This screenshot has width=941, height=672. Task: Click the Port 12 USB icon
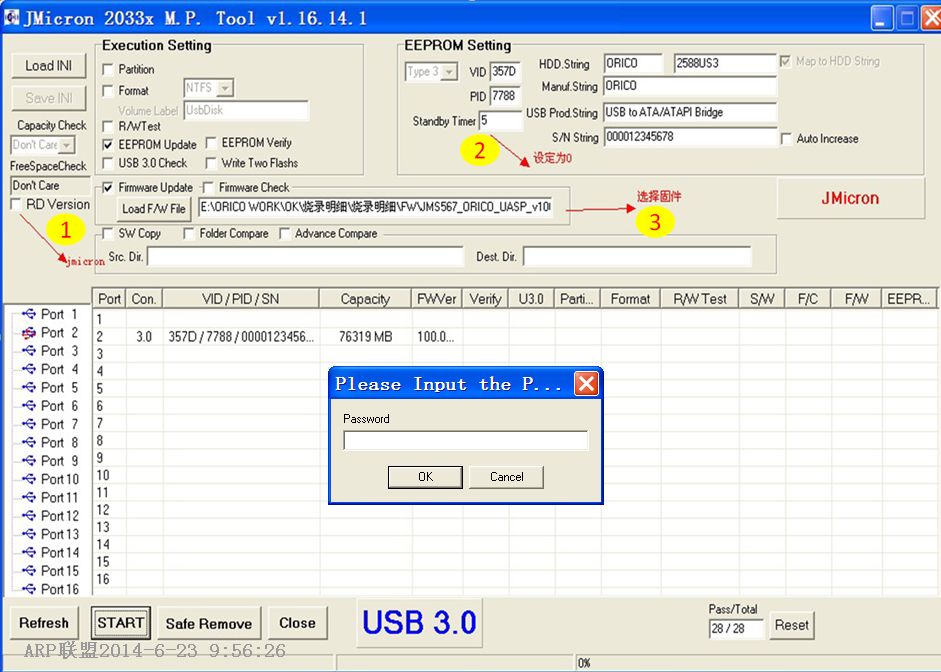[x=28, y=515]
